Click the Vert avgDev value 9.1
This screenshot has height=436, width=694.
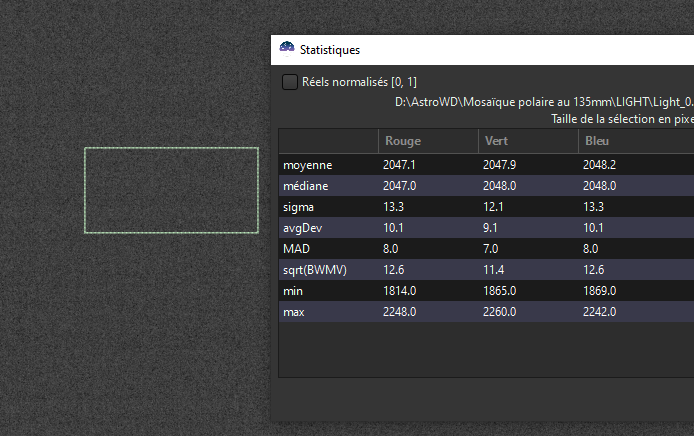click(x=490, y=228)
